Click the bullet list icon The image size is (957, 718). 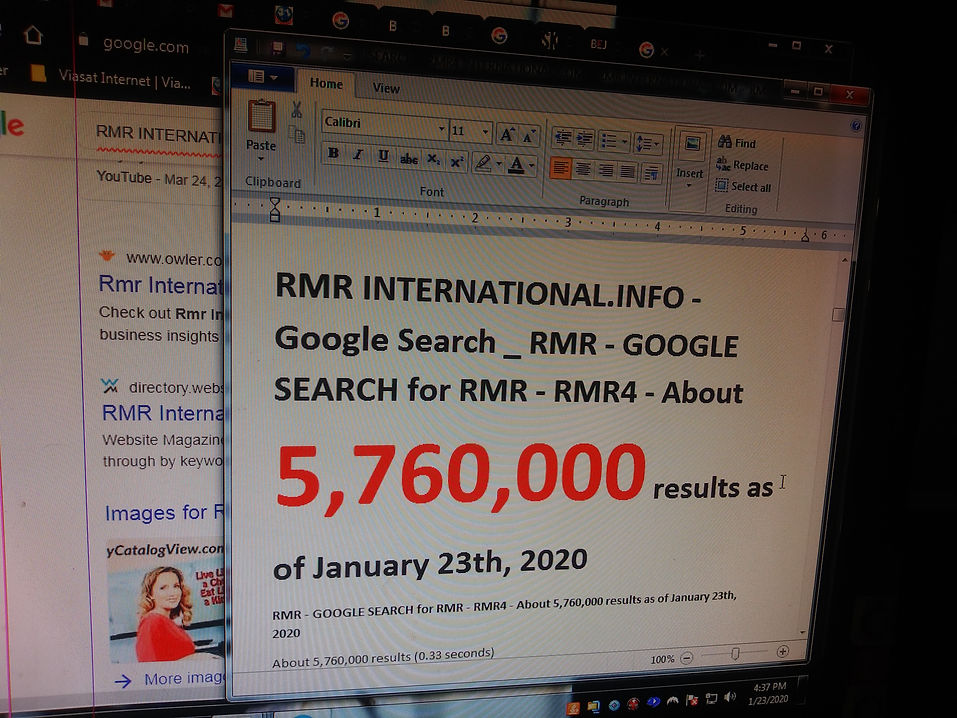coord(609,141)
